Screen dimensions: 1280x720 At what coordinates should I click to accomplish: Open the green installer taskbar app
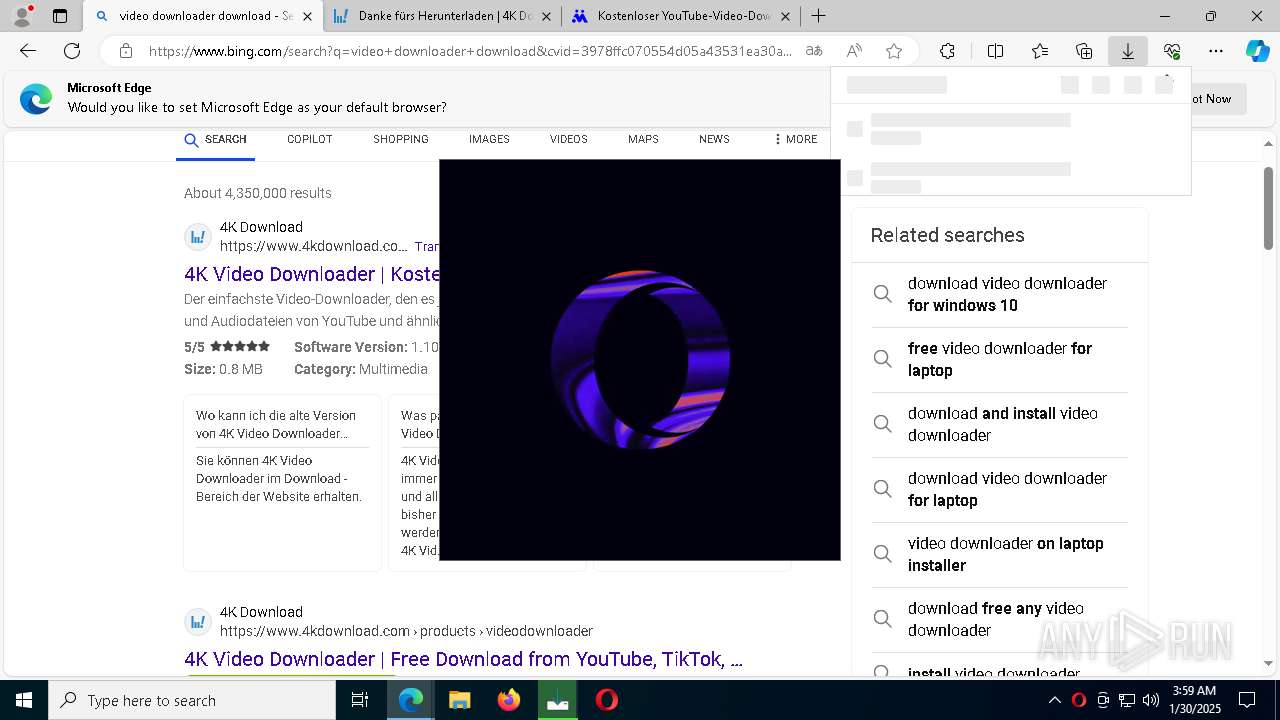[x=558, y=700]
